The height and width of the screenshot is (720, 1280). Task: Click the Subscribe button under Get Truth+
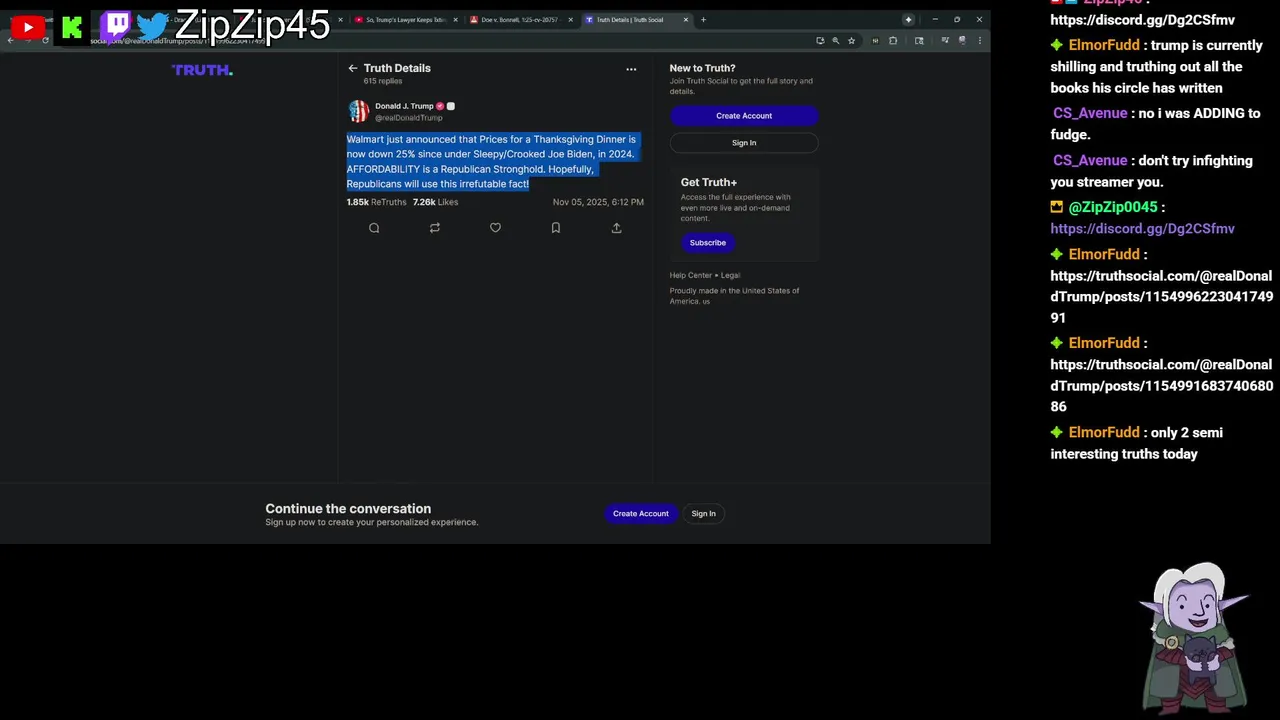(707, 243)
